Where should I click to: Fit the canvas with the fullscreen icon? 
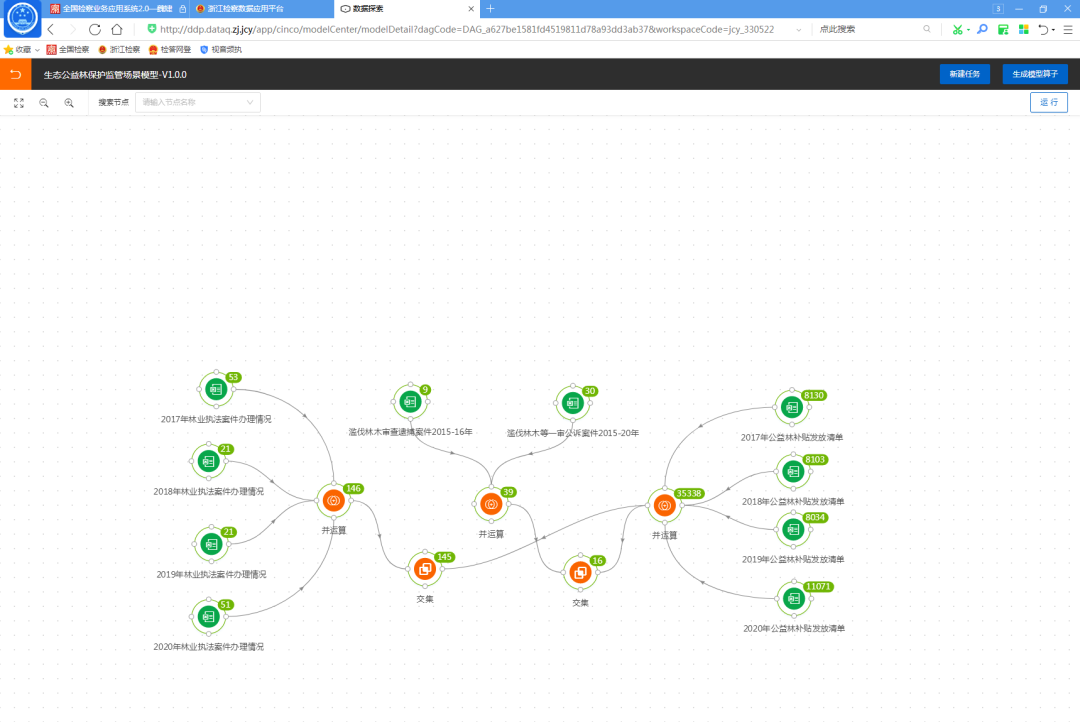(19, 102)
